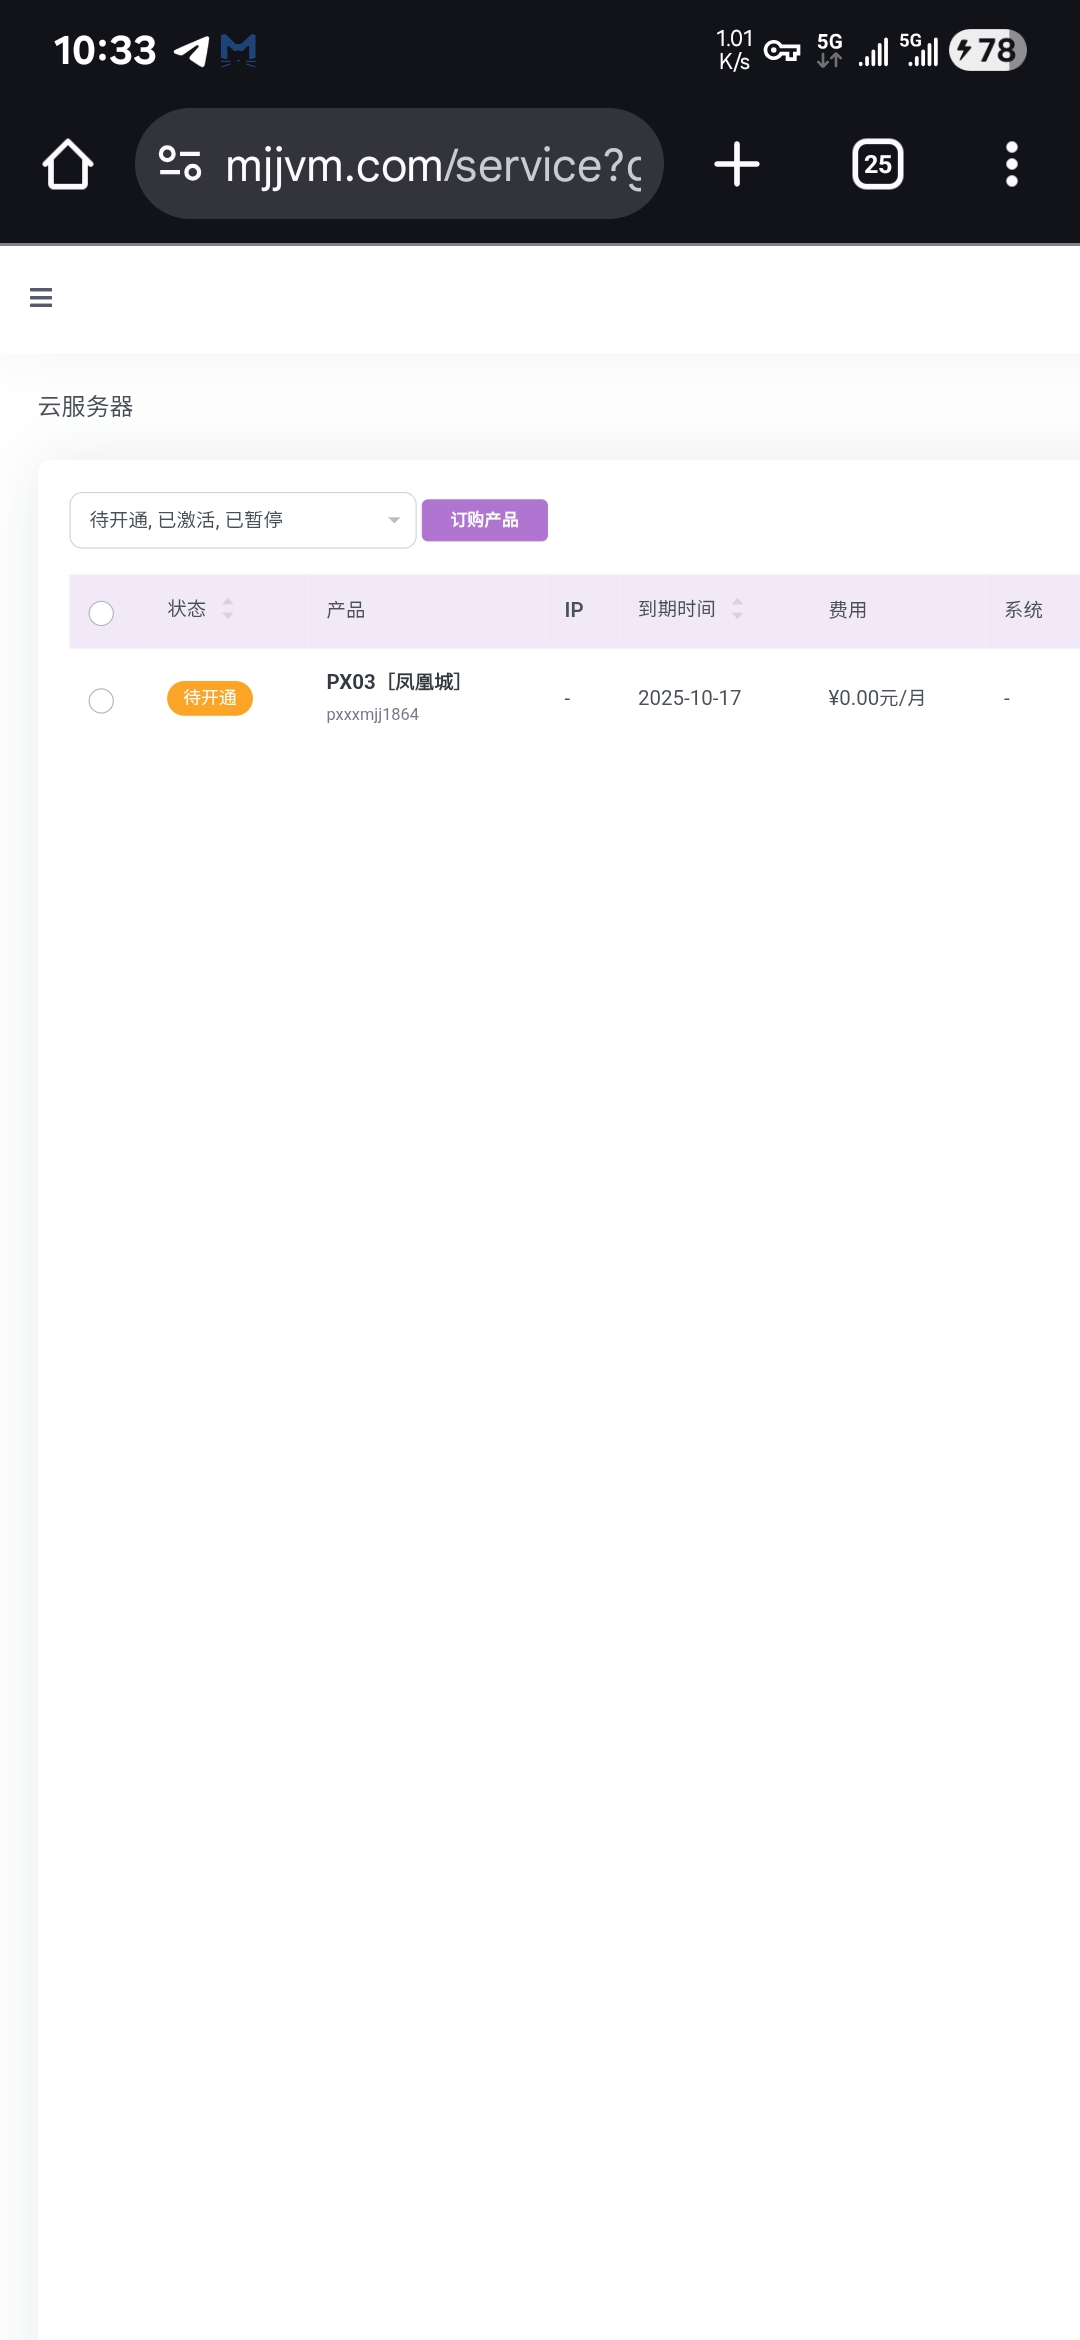Toggle the select-all checkbox in table header
The height and width of the screenshot is (2340, 1080).
pyautogui.click(x=101, y=613)
